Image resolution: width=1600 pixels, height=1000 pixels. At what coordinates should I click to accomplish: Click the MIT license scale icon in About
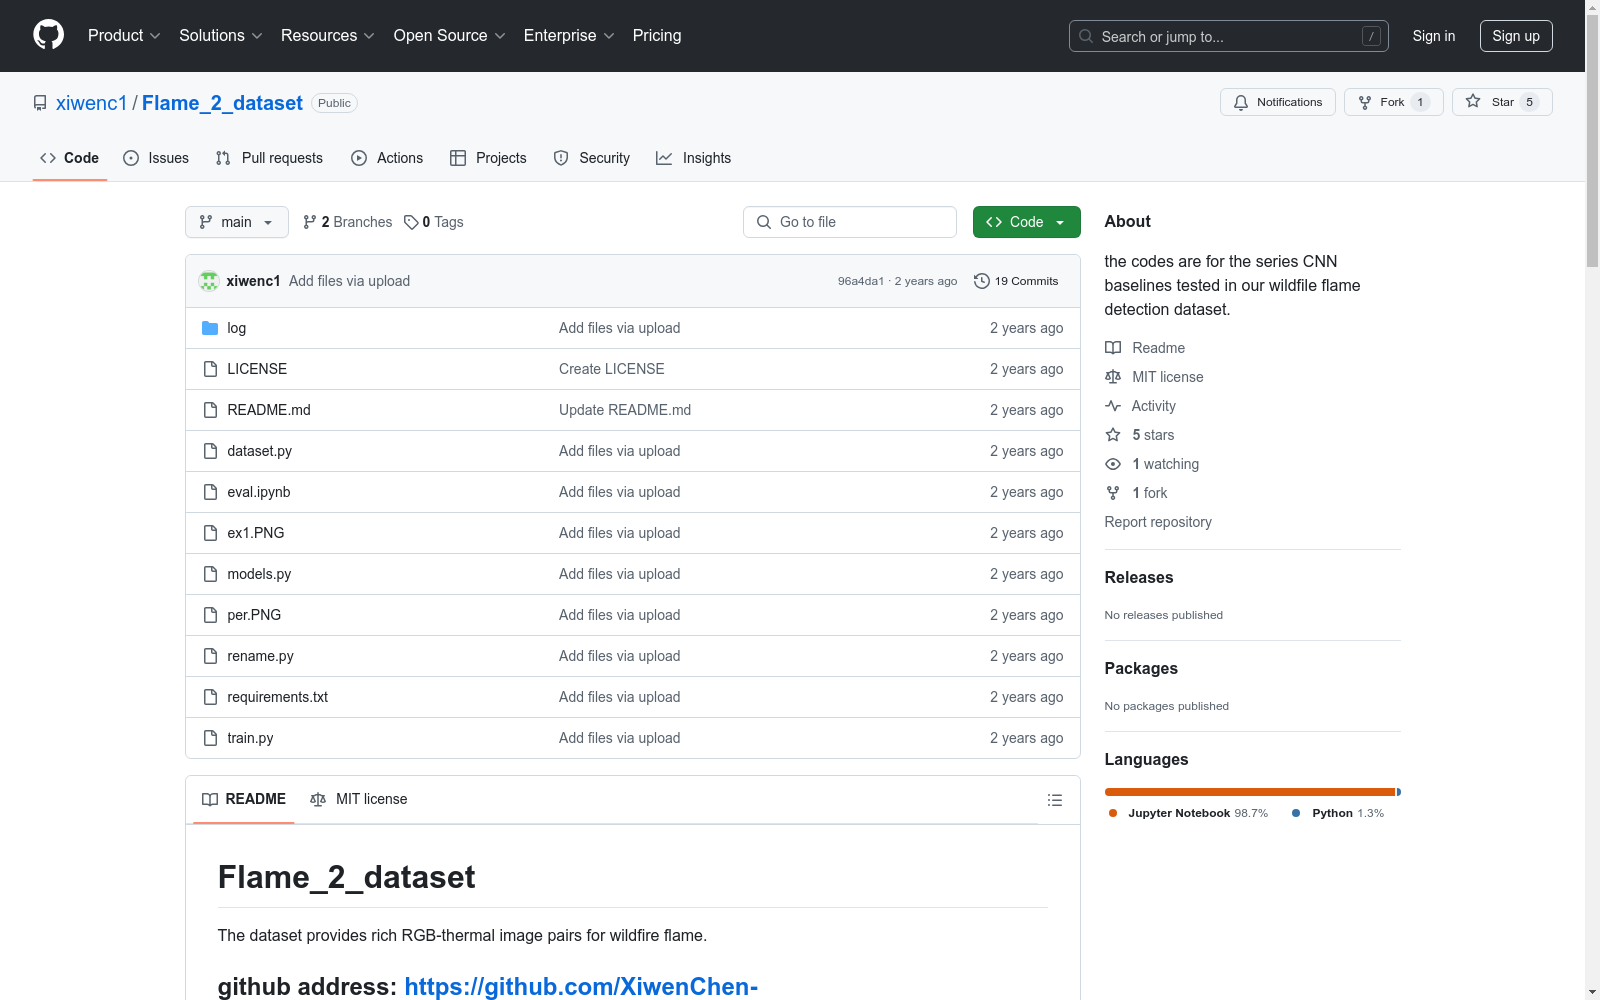click(x=1113, y=377)
